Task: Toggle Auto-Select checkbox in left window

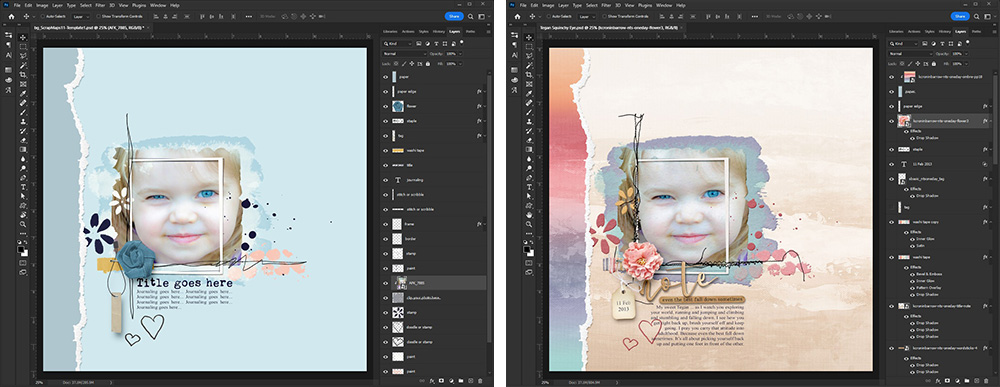Action: 43,17
